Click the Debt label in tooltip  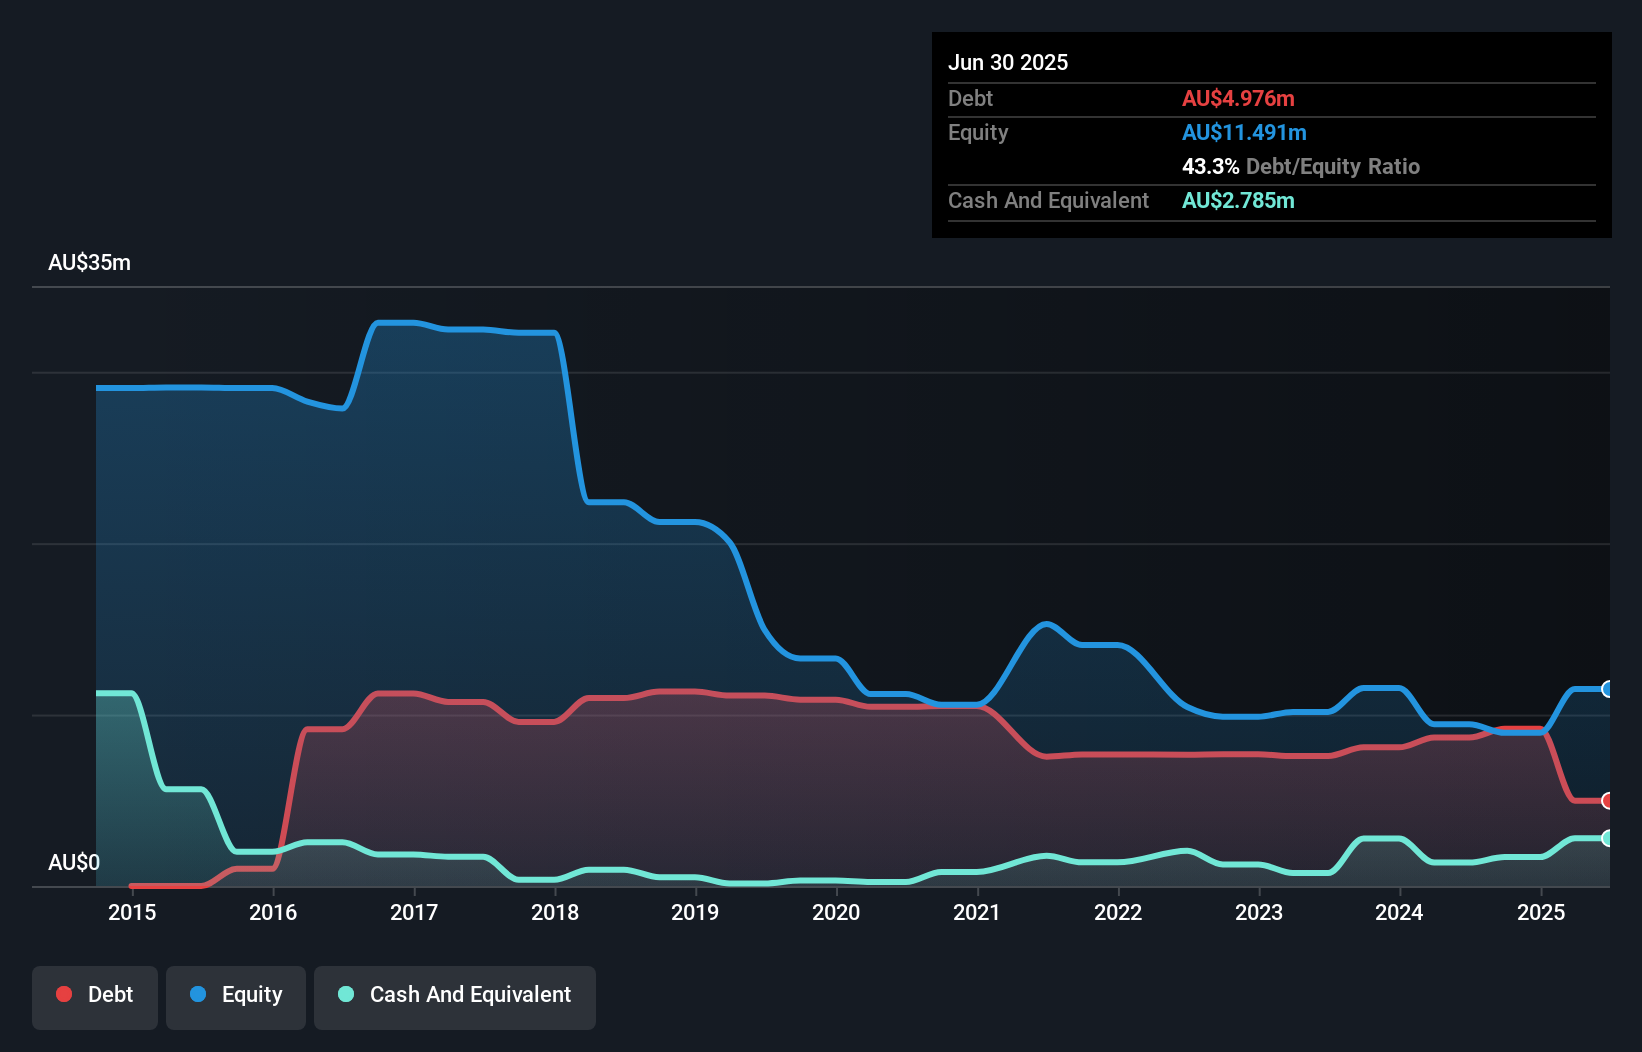point(970,98)
